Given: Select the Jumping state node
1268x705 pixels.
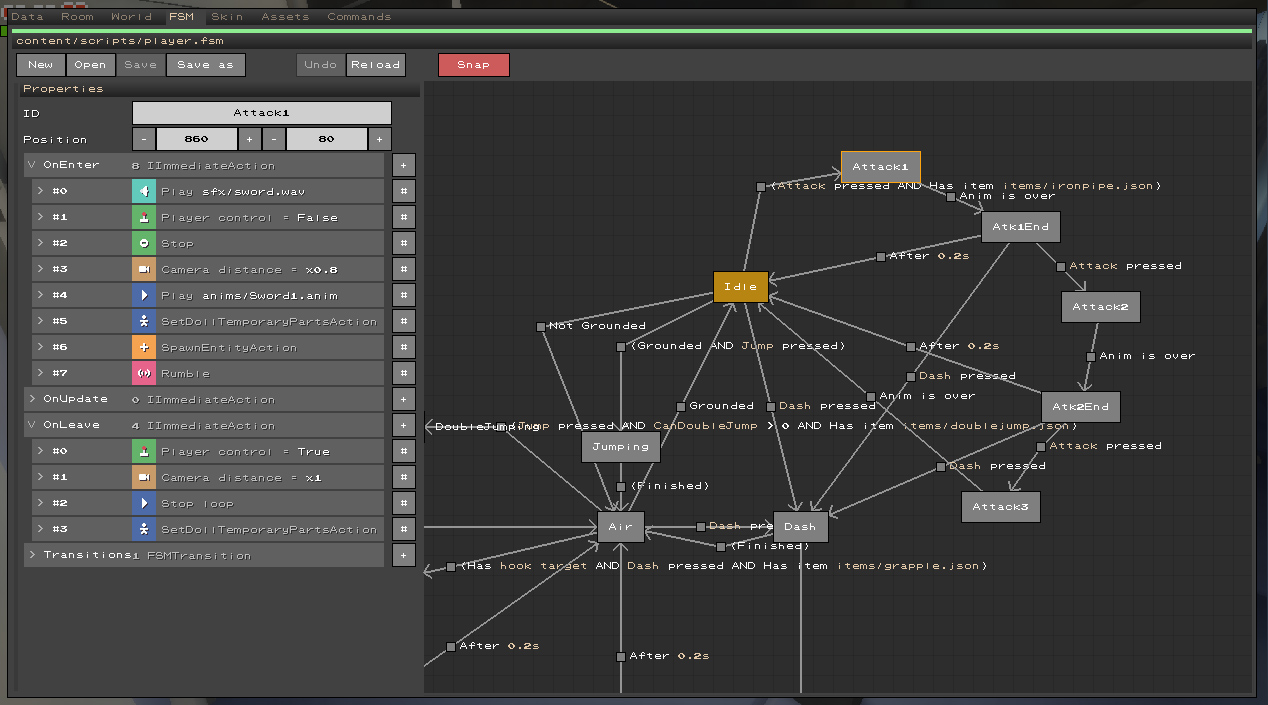Looking at the screenshot, I should 621,447.
